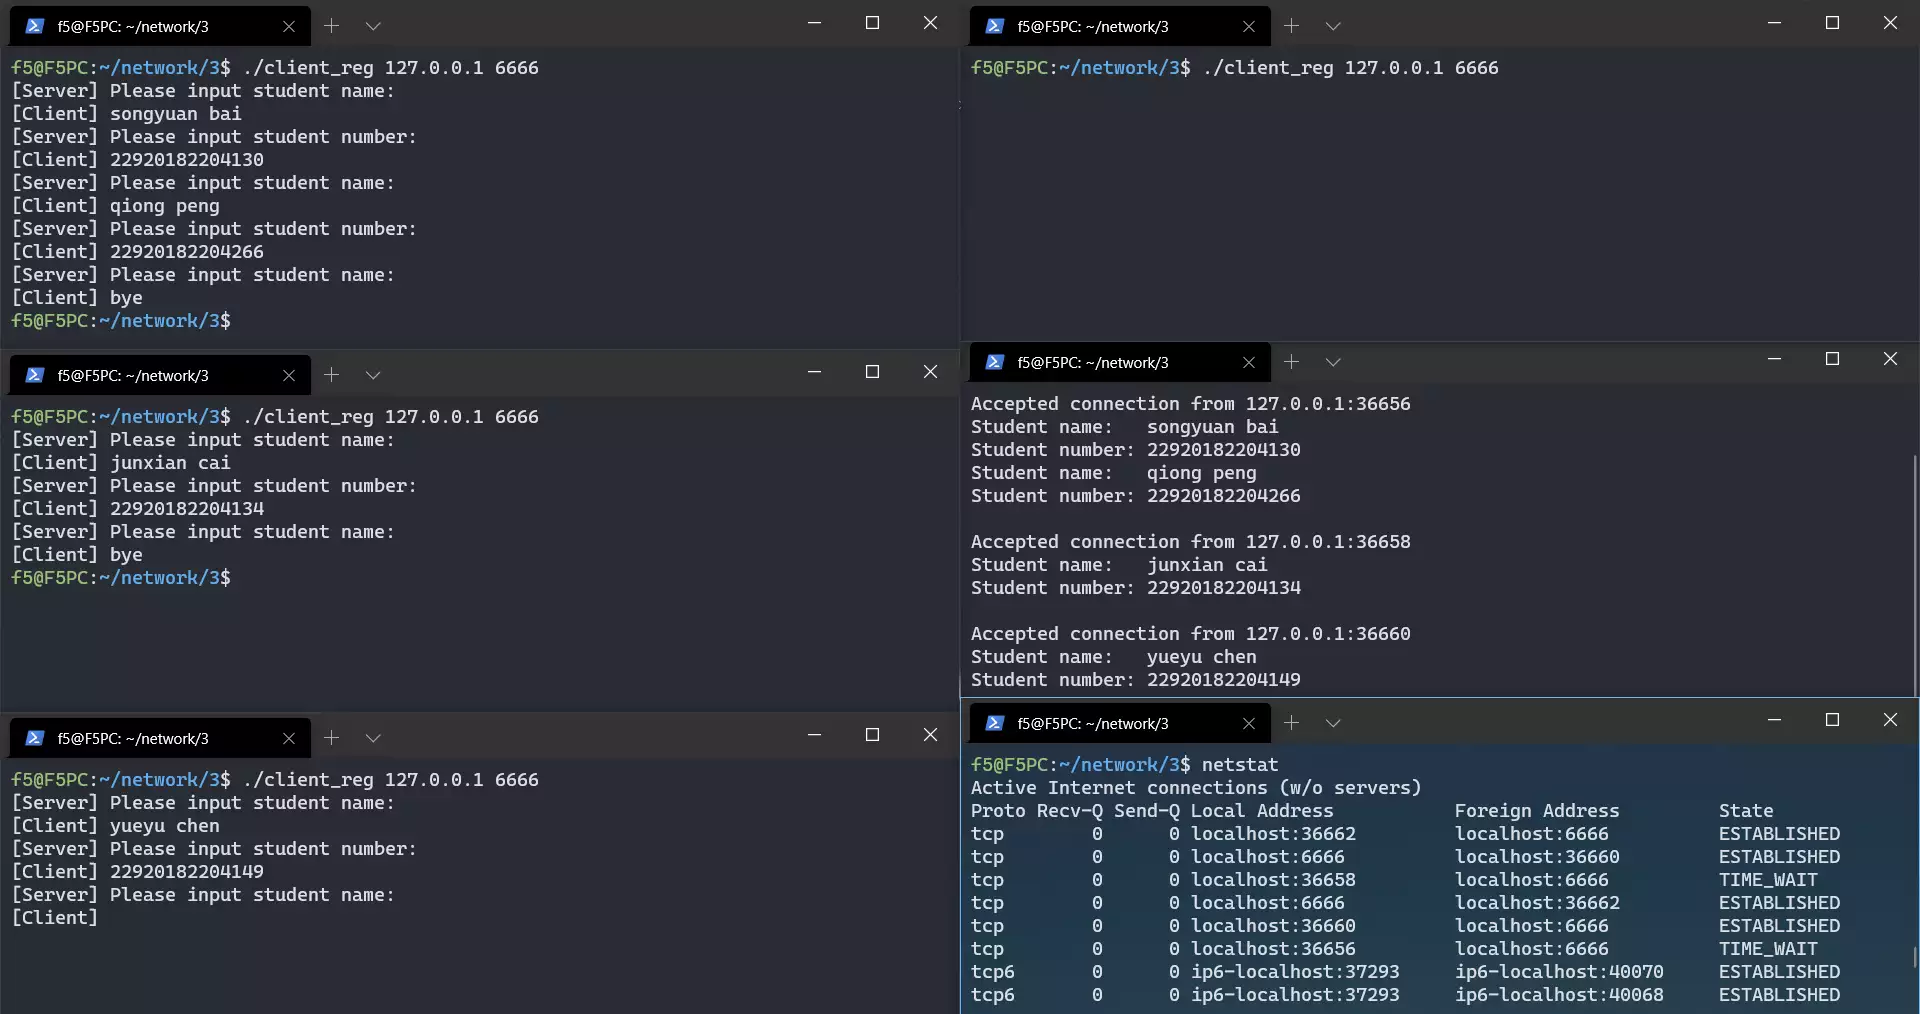Click the new tab plus in the songyuan bai client window
Viewport: 1920px width, 1014px height.
pyautogui.click(x=331, y=26)
